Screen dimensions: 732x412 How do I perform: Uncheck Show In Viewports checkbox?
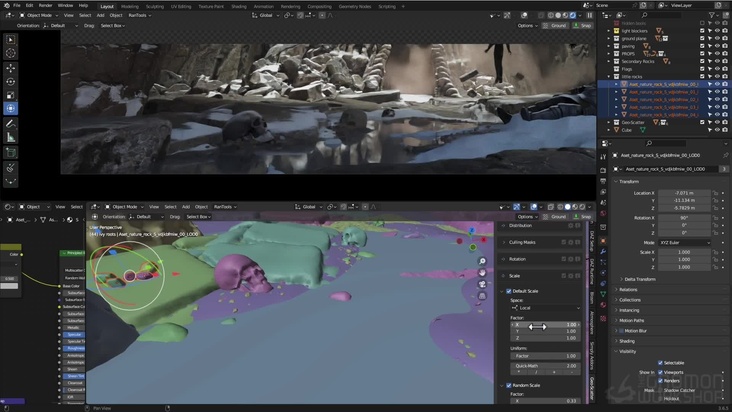point(660,372)
